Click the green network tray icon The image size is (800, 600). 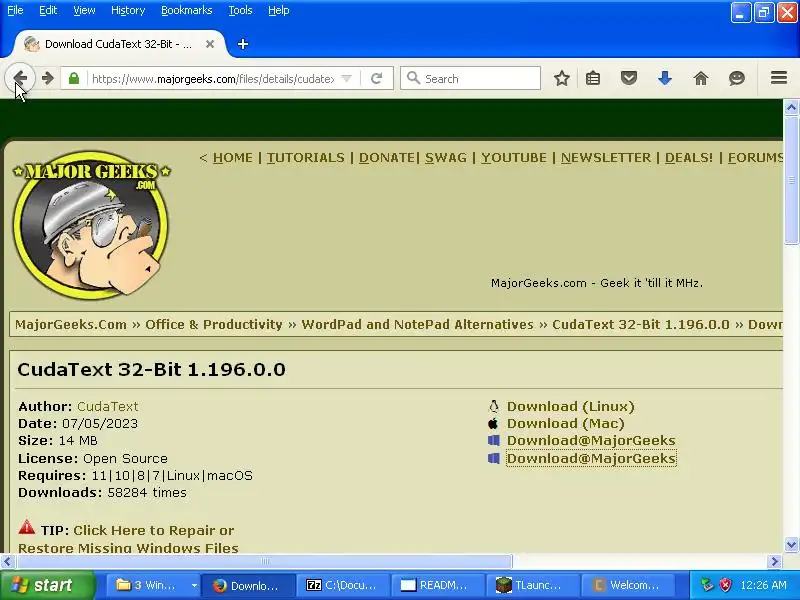pos(707,585)
